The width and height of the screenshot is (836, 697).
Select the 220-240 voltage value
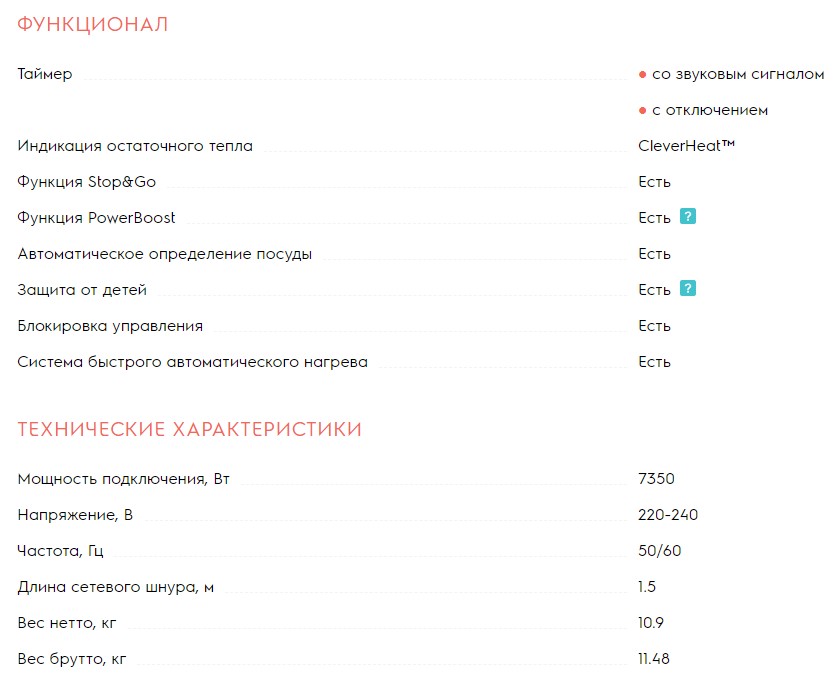click(668, 515)
